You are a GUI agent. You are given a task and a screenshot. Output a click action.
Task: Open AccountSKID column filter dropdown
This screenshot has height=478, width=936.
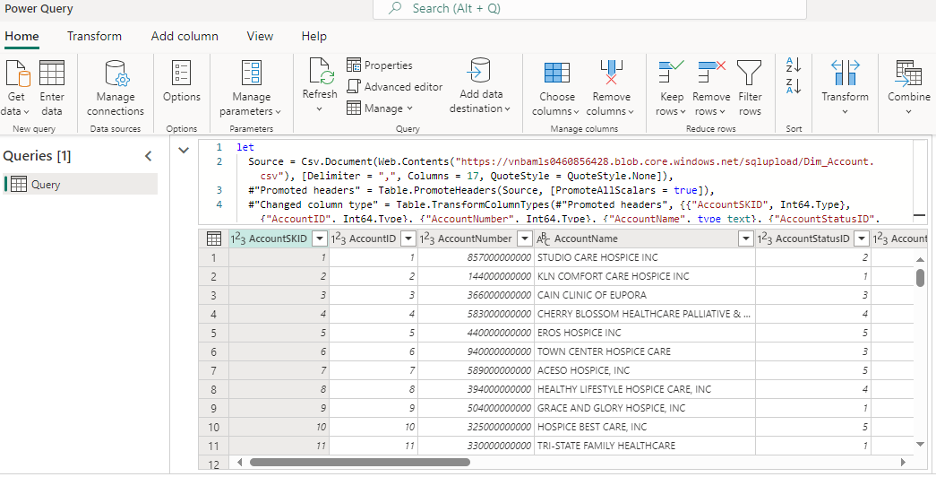pos(320,239)
